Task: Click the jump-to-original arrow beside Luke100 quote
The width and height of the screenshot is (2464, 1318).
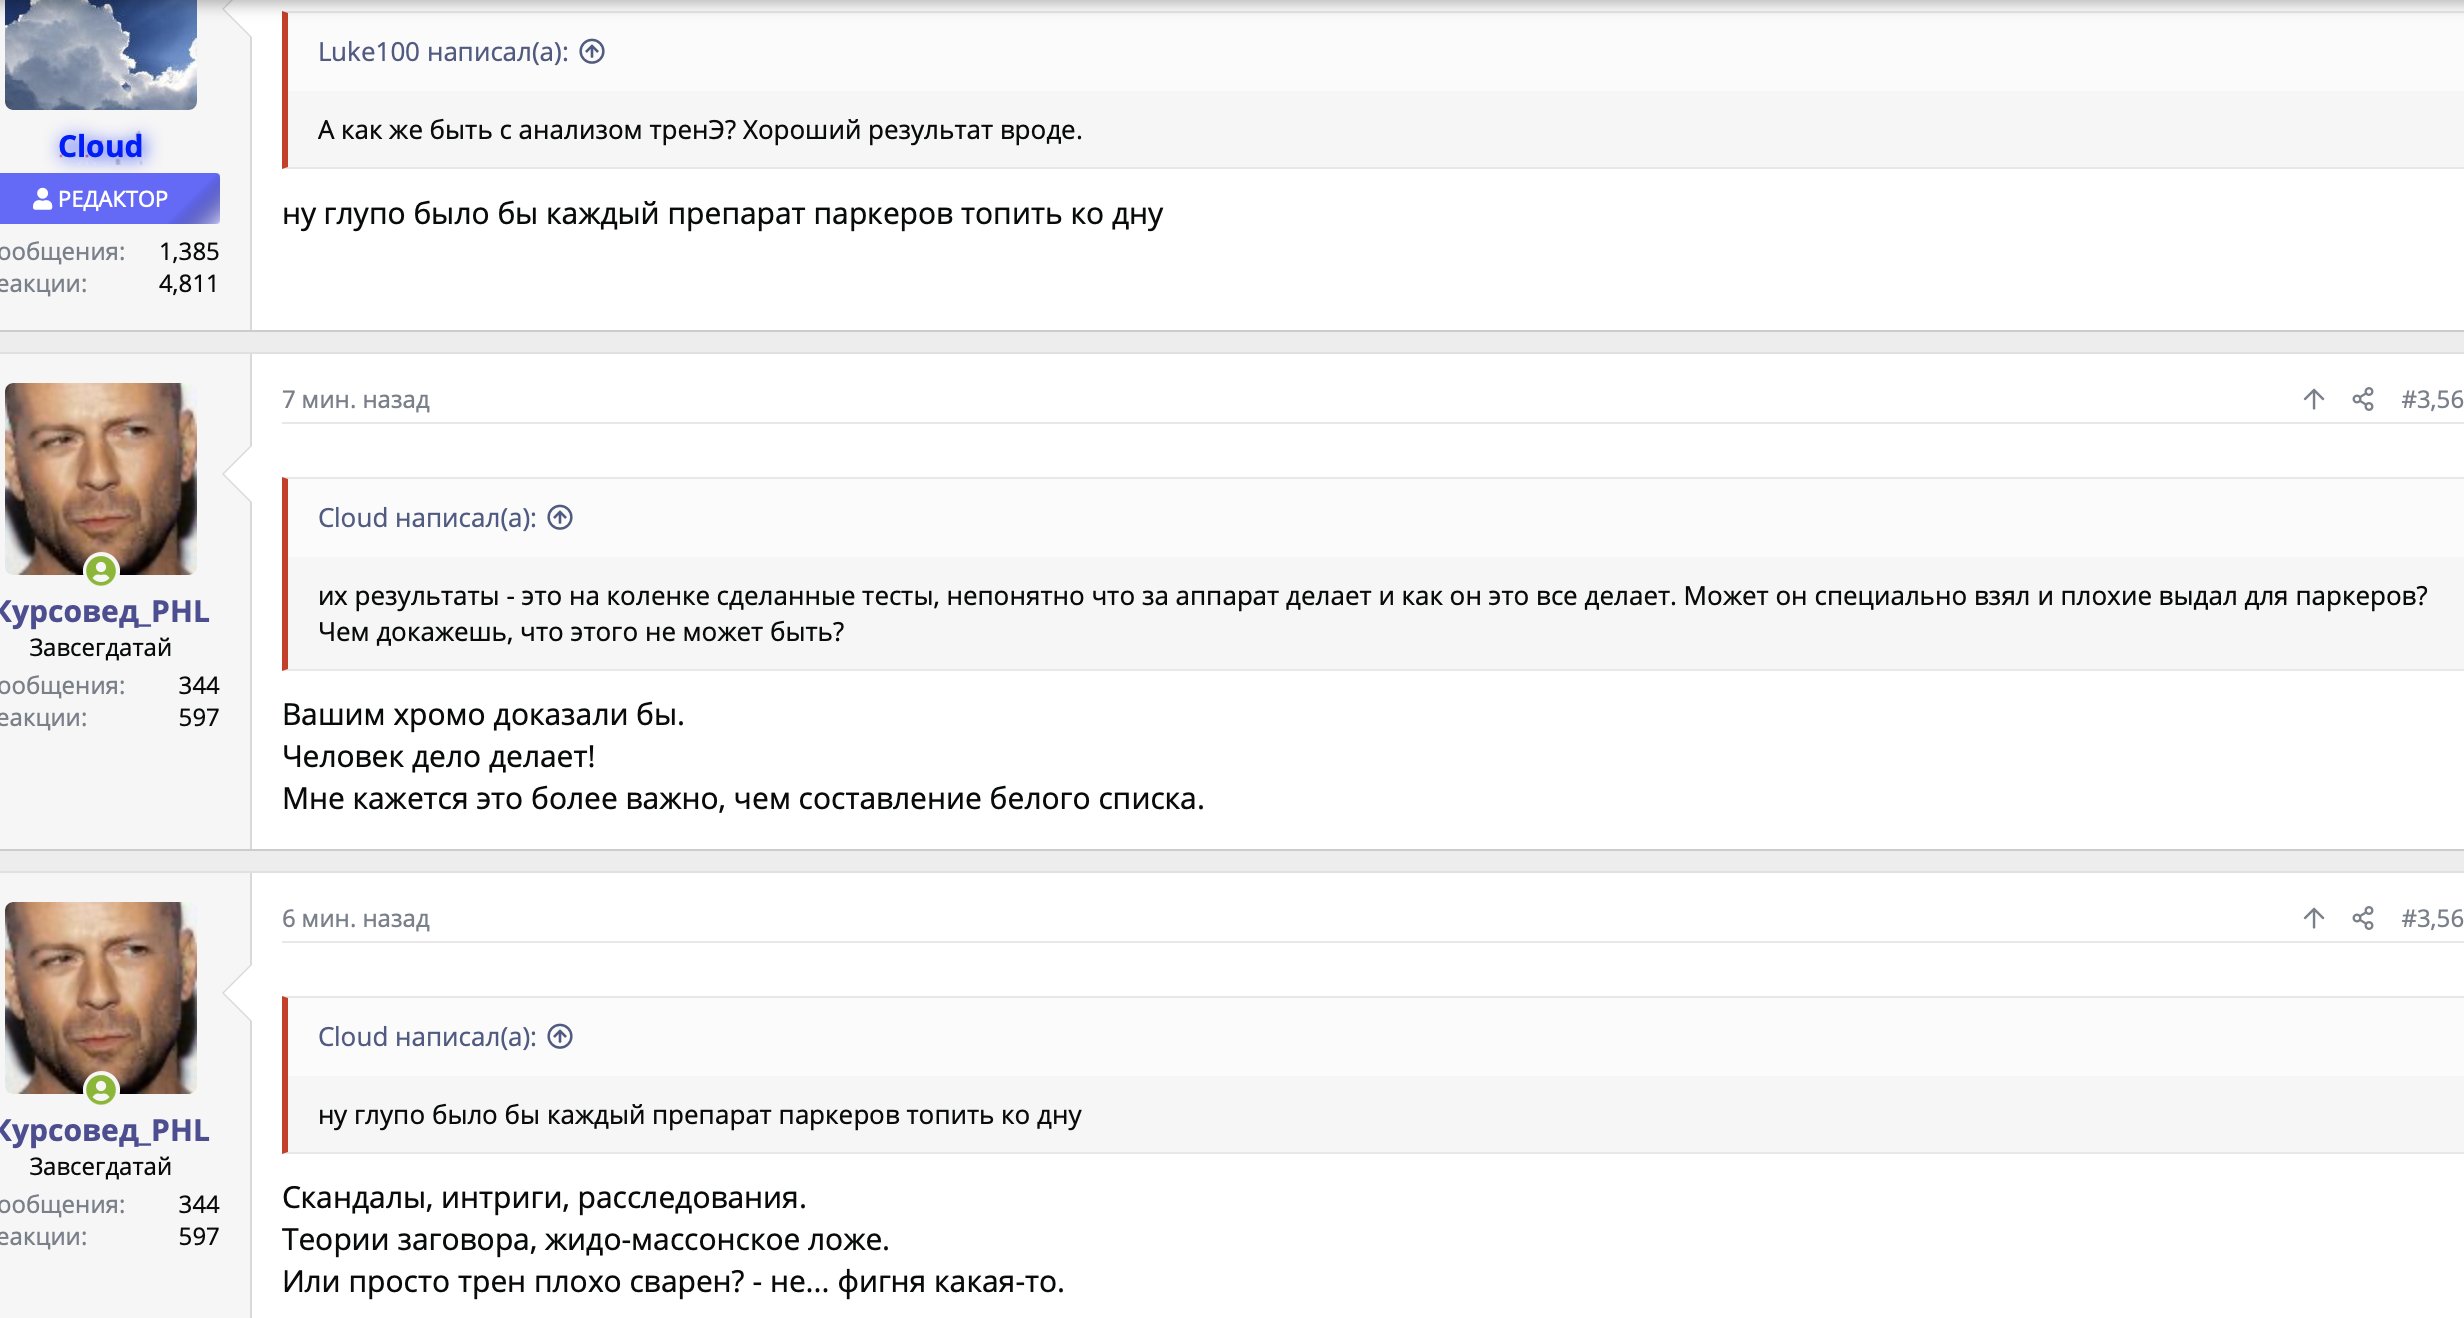Action: click(592, 51)
